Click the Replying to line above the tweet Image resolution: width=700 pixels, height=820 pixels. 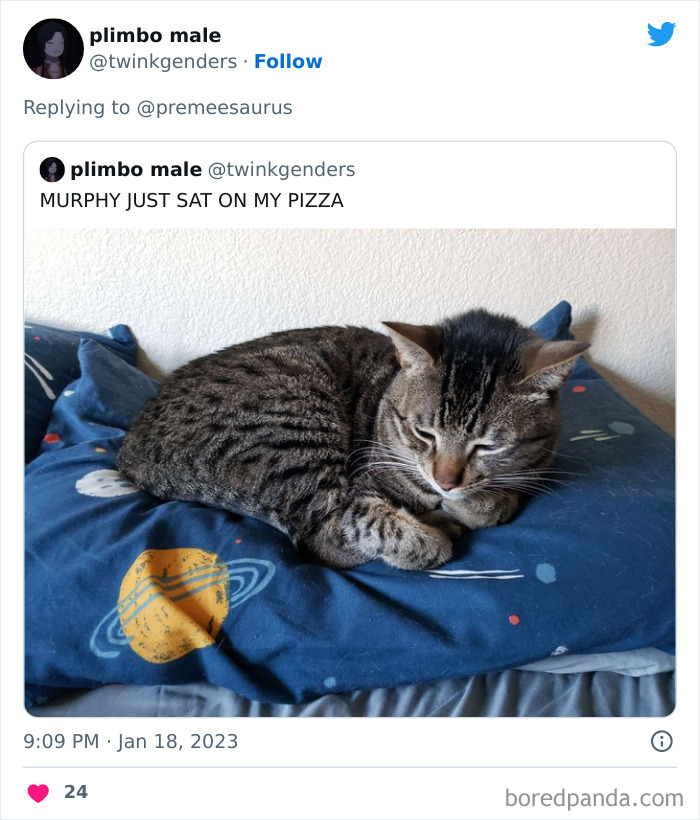pos(157,105)
